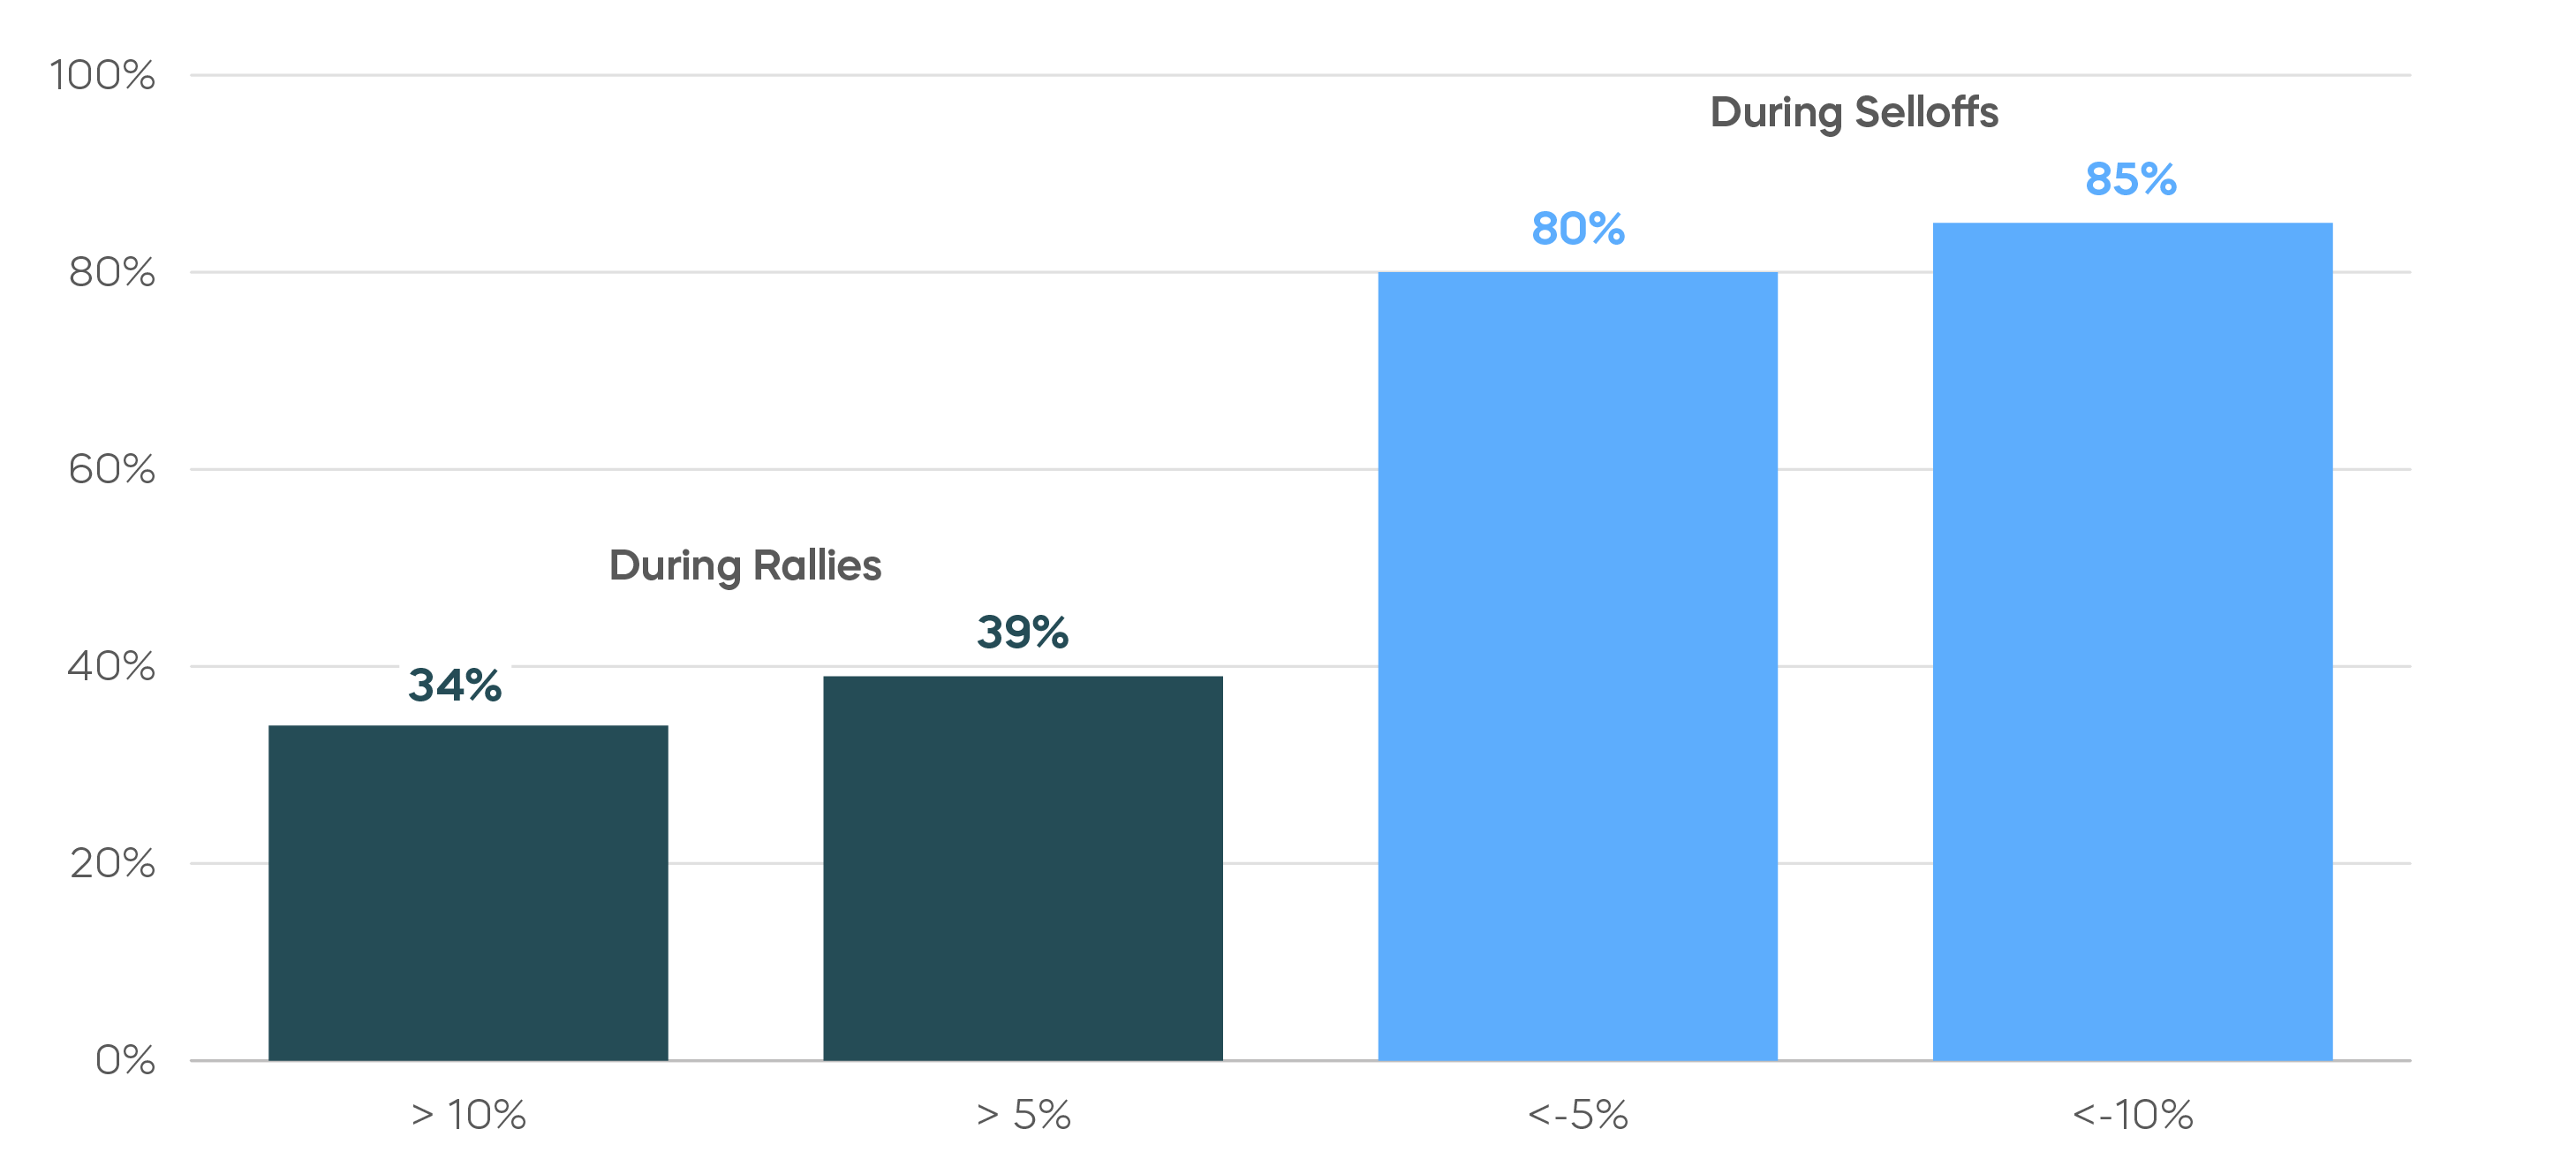The width and height of the screenshot is (2576, 1167).
Task: Click the 85% light blue bar
Action: (2133, 641)
